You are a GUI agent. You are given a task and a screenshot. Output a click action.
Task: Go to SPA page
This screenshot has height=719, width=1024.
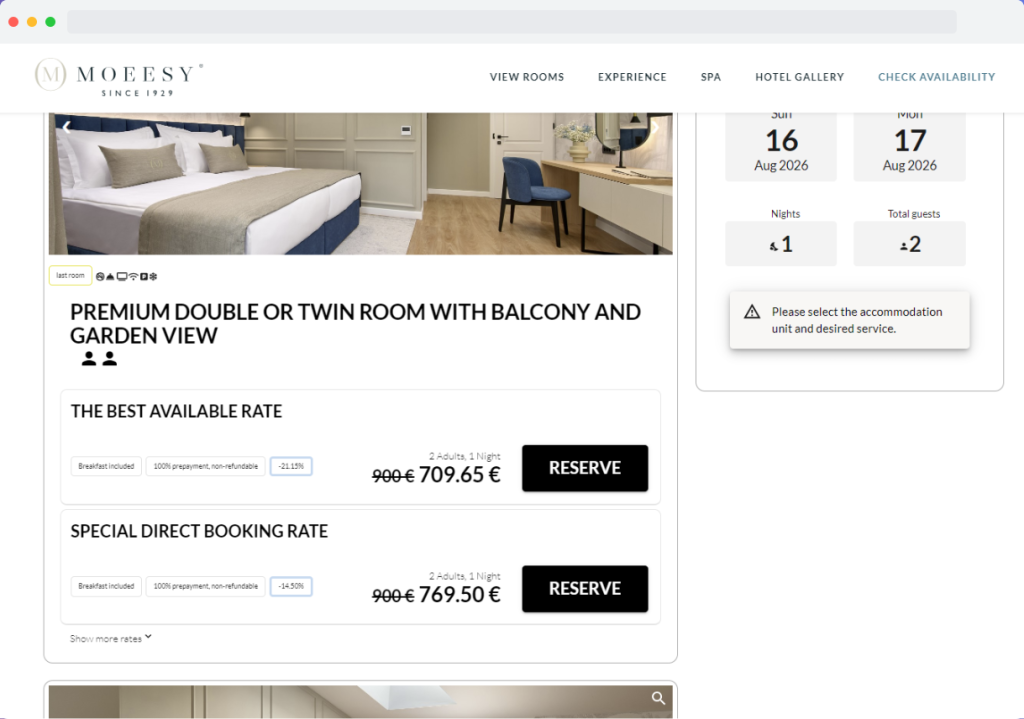[x=711, y=77]
